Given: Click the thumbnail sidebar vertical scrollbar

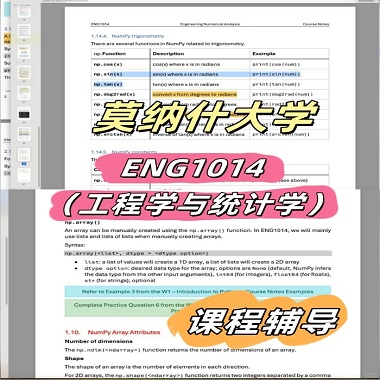Looking at the screenshot, I should (x=39, y=157).
